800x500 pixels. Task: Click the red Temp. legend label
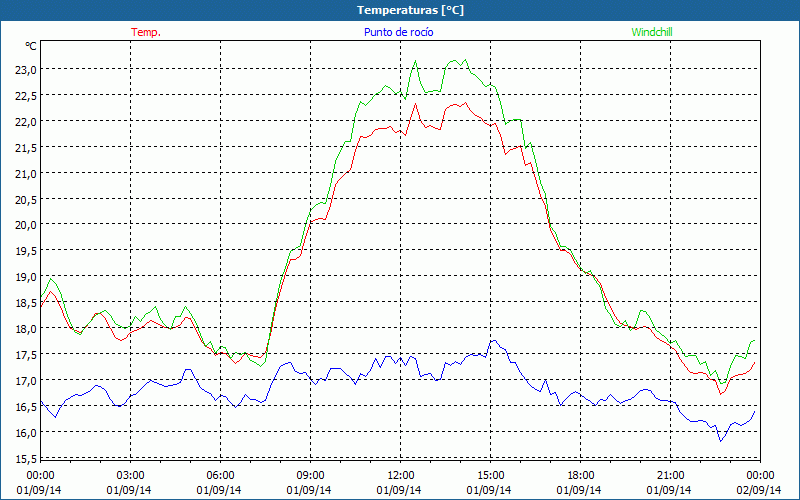click(x=146, y=32)
